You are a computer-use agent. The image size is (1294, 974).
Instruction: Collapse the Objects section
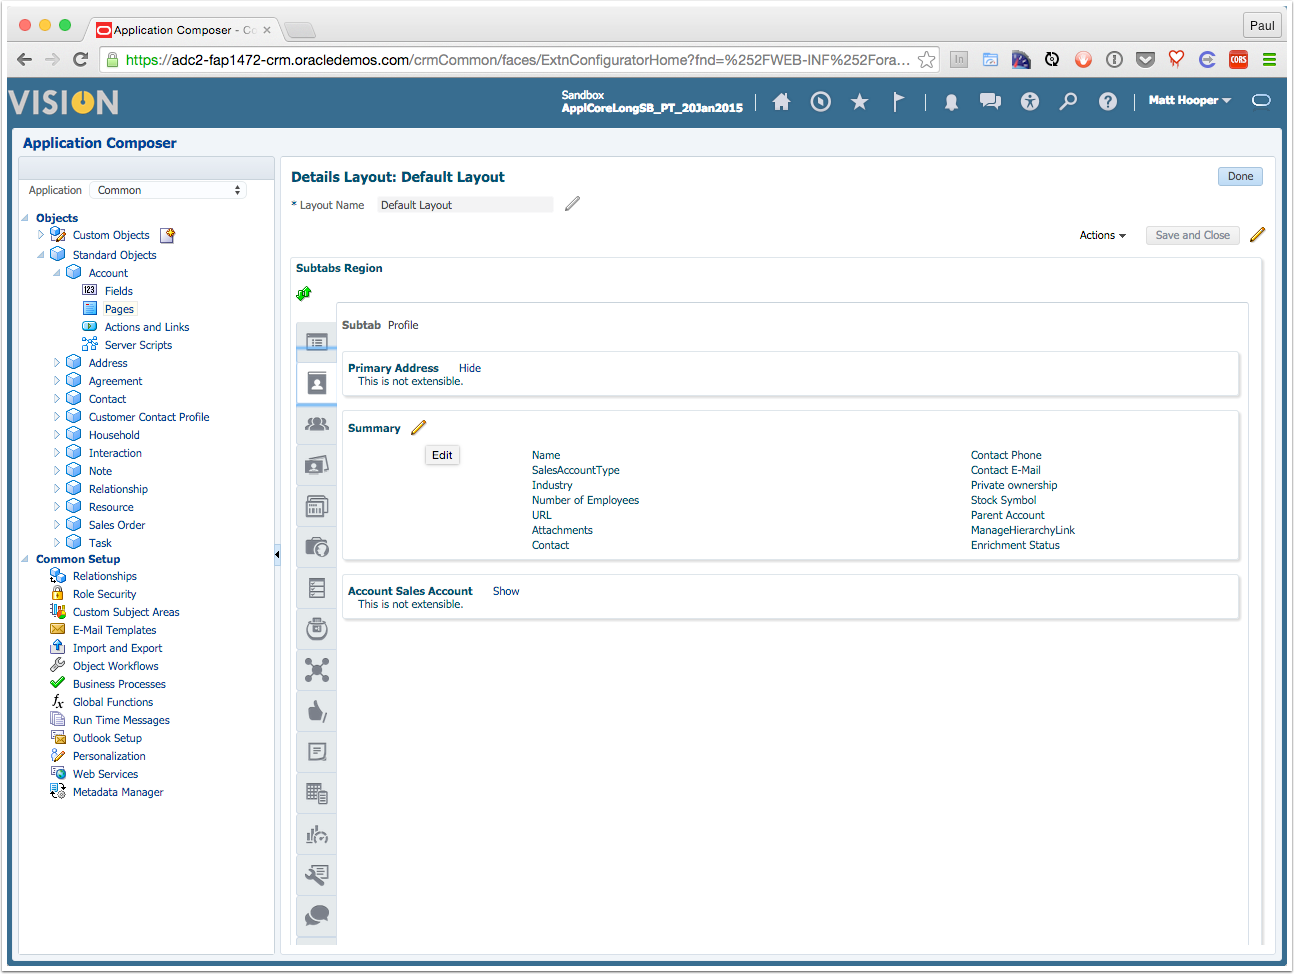[25, 218]
